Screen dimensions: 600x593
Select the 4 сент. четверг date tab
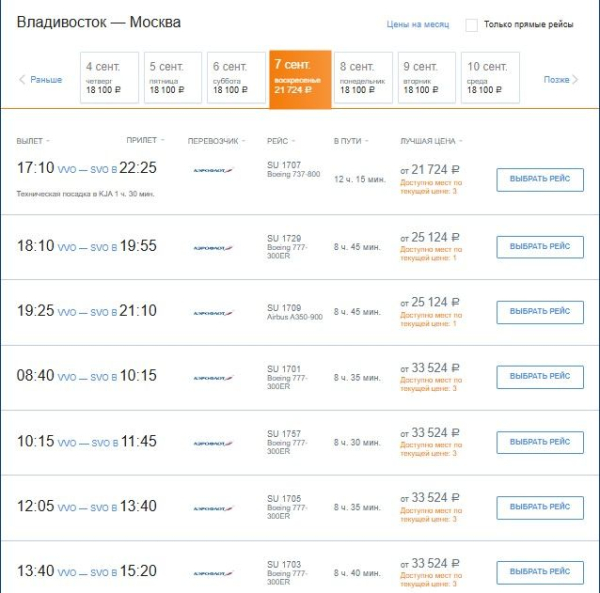click(x=109, y=78)
